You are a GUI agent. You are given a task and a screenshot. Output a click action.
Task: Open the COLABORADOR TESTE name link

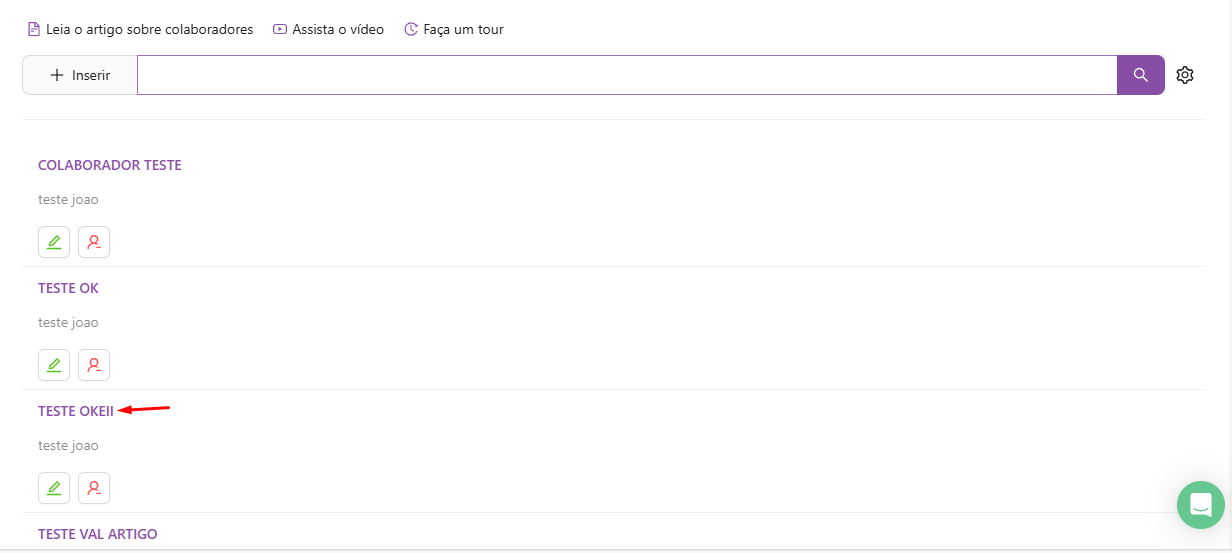click(110, 165)
